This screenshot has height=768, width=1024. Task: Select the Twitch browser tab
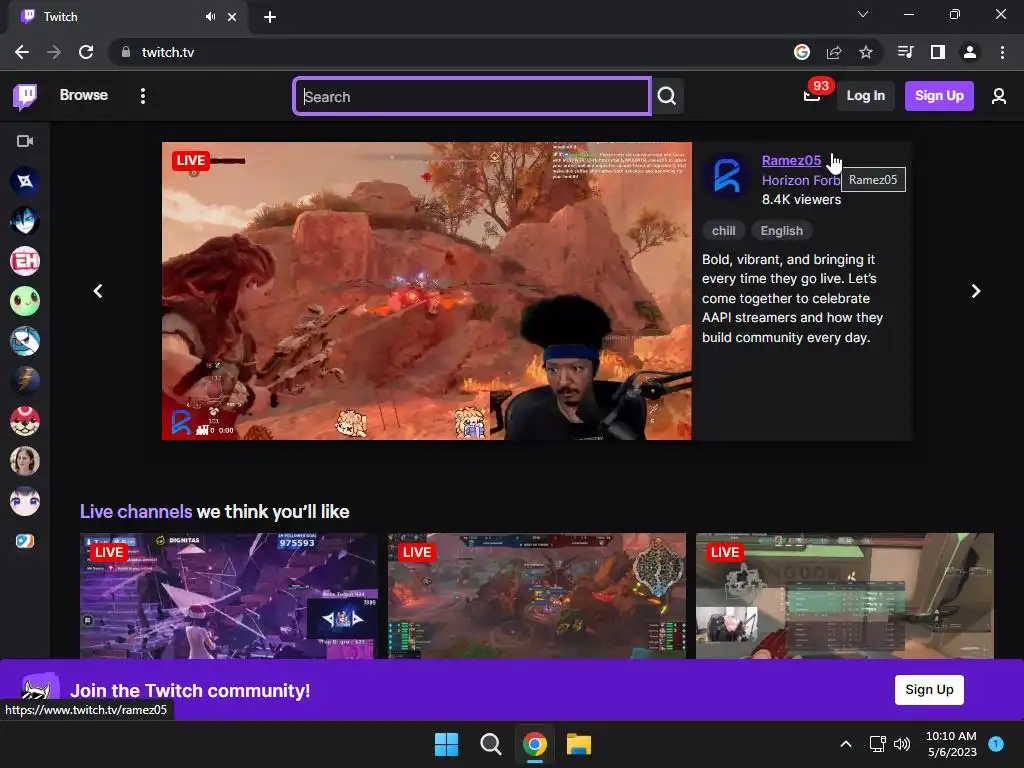coord(127,17)
